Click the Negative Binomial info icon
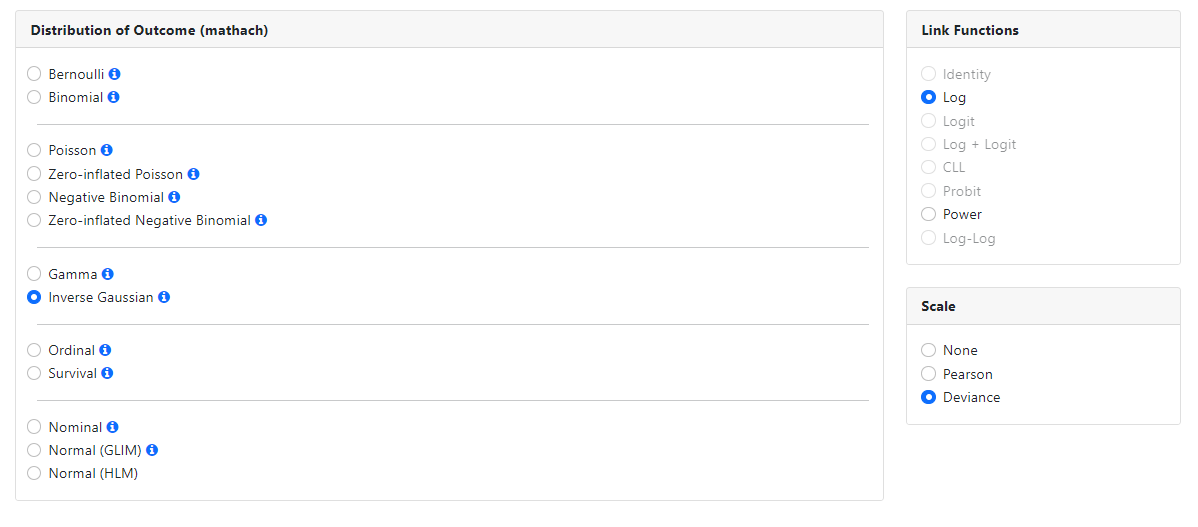The width and height of the screenshot is (1198, 527). (175, 197)
